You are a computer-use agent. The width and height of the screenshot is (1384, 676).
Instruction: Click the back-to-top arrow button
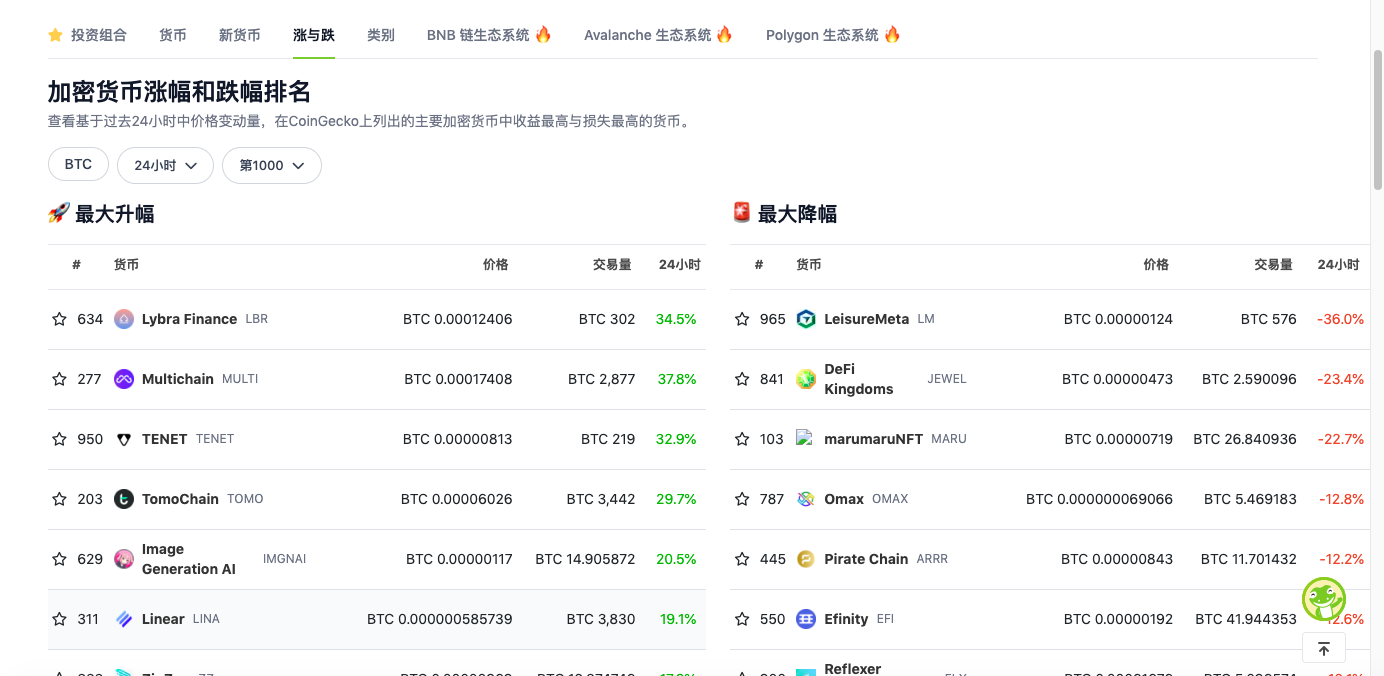1323,648
